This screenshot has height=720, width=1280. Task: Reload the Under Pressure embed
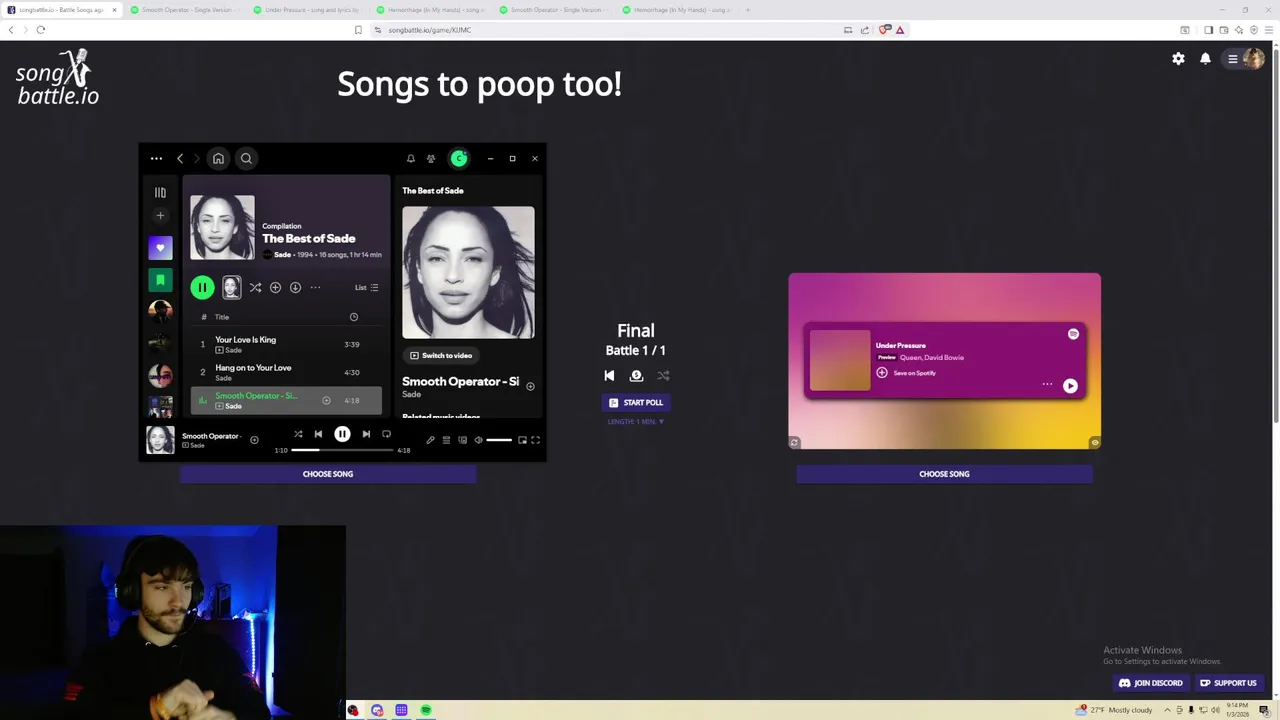(x=794, y=443)
